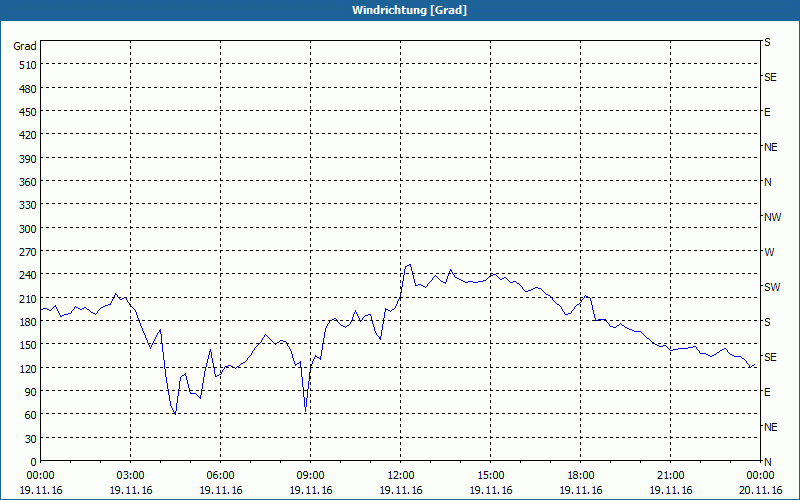This screenshot has height=500, width=800.
Task: Select the 60 y-axis tick label
Action: pyautogui.click(x=31, y=416)
